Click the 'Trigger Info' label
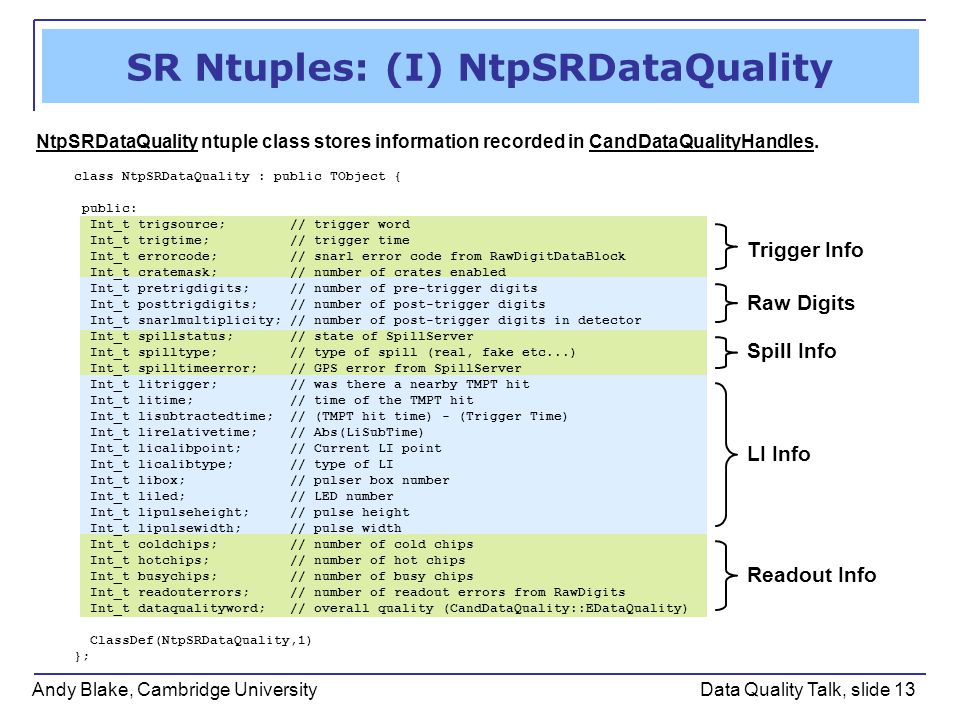Viewport: 960px width, 720px height. pyautogui.click(x=805, y=250)
